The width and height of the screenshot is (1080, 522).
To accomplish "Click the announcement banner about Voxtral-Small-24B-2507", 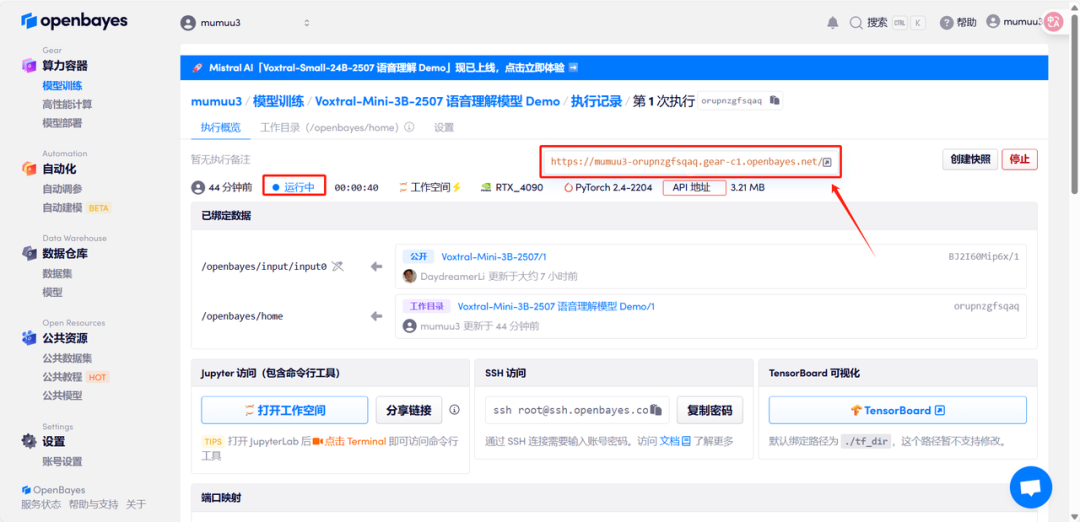I will (x=614, y=68).
